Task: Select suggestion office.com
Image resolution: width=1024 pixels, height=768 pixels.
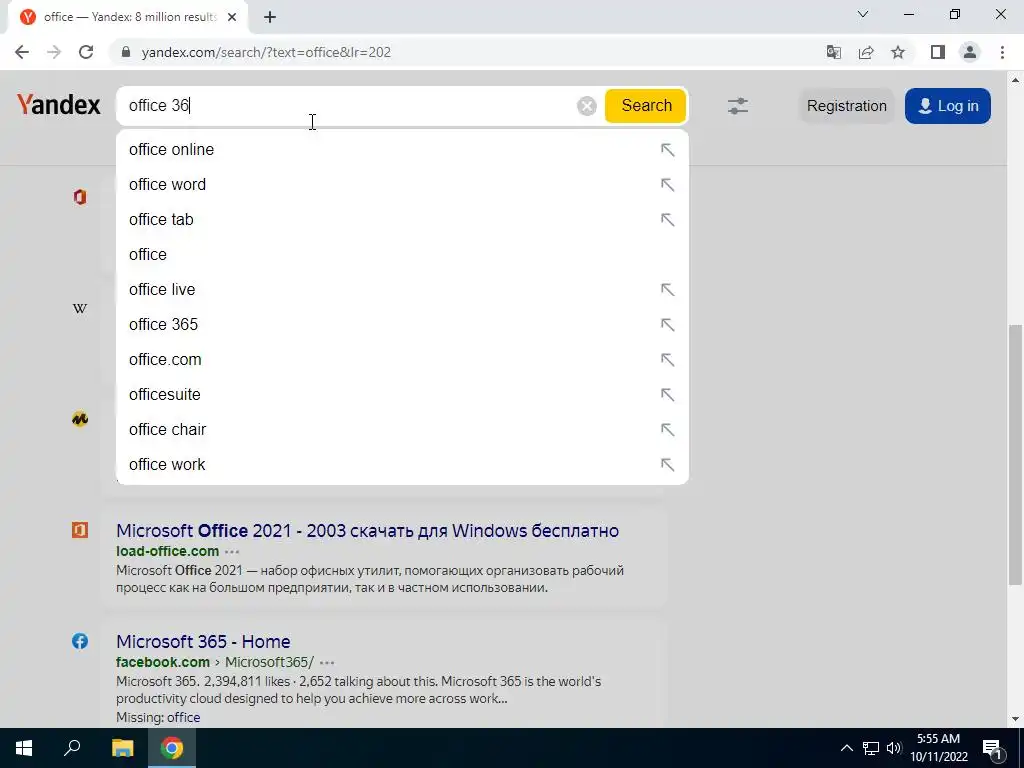Action: coord(402,359)
